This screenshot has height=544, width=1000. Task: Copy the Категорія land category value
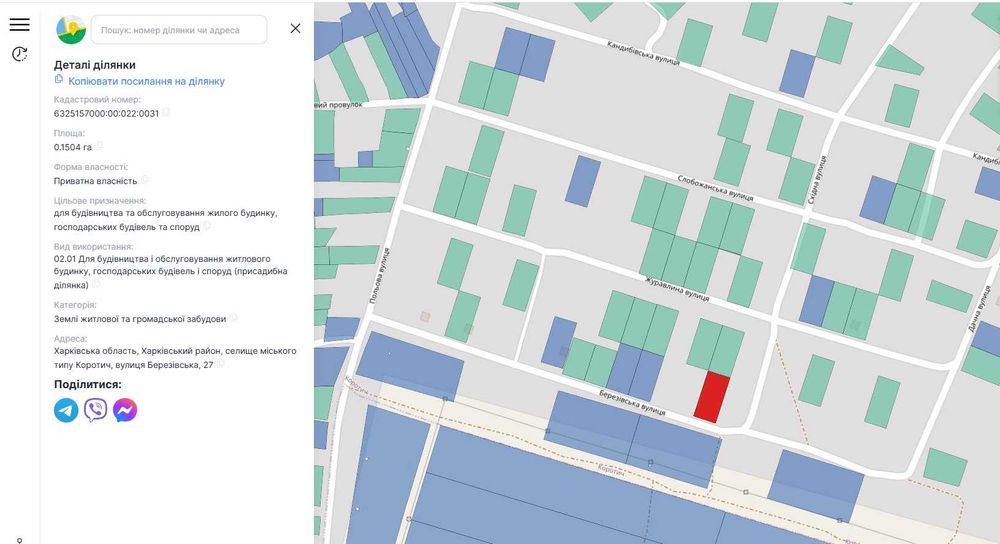click(x=233, y=318)
